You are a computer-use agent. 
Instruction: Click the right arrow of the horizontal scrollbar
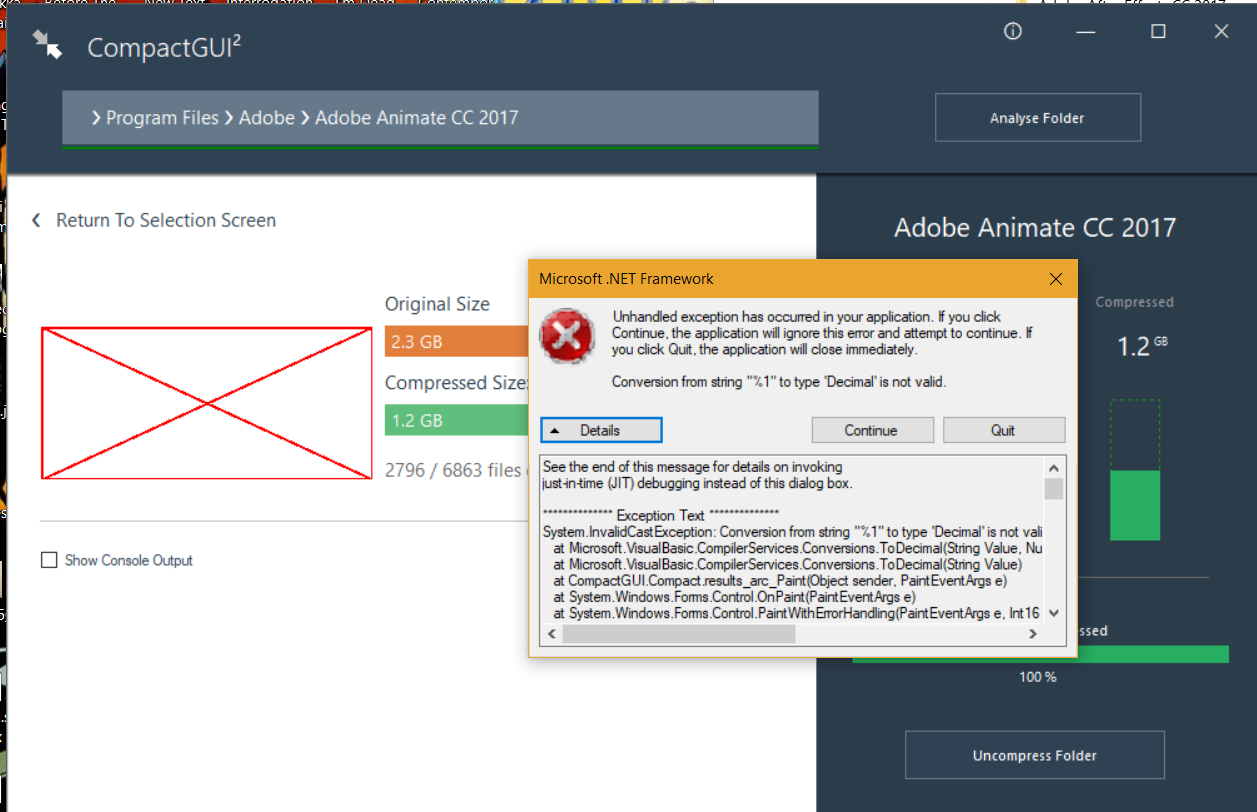click(x=1033, y=633)
